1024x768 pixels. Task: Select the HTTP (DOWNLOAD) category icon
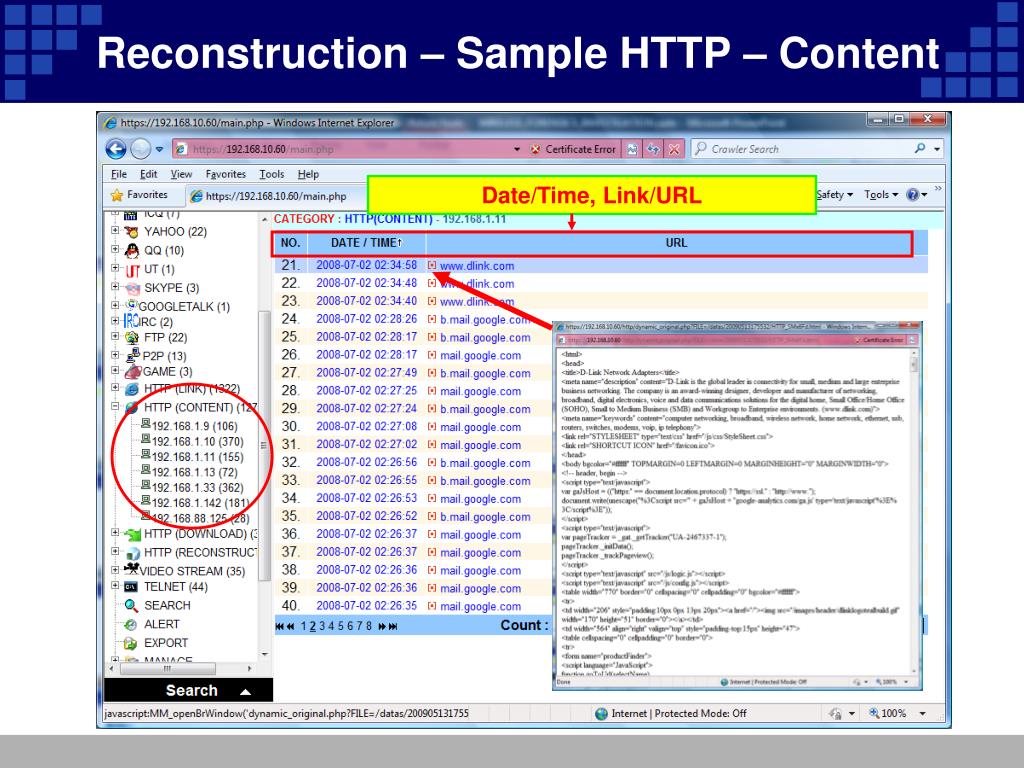point(133,535)
